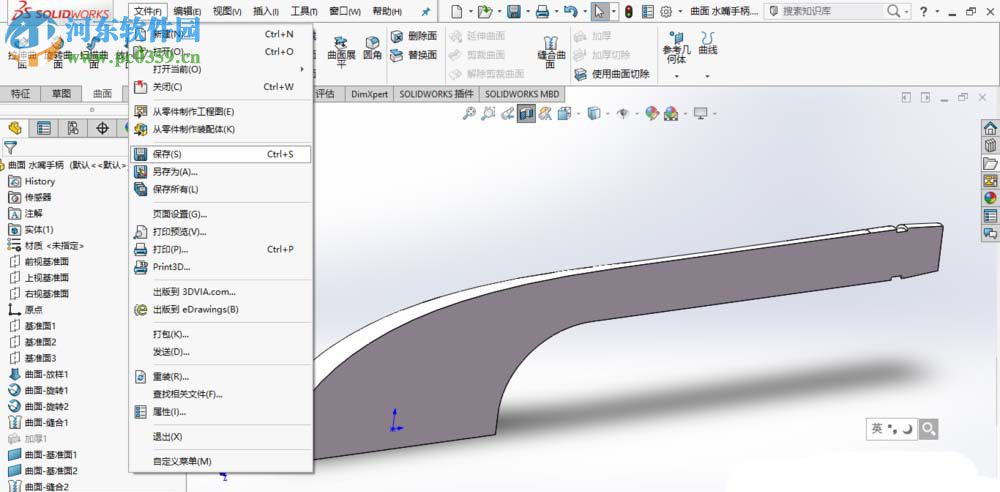Image resolution: width=1000 pixels, height=492 pixels.
Task: Click the Knit Surface (缝合曲面) tool
Action: click(x=552, y=51)
